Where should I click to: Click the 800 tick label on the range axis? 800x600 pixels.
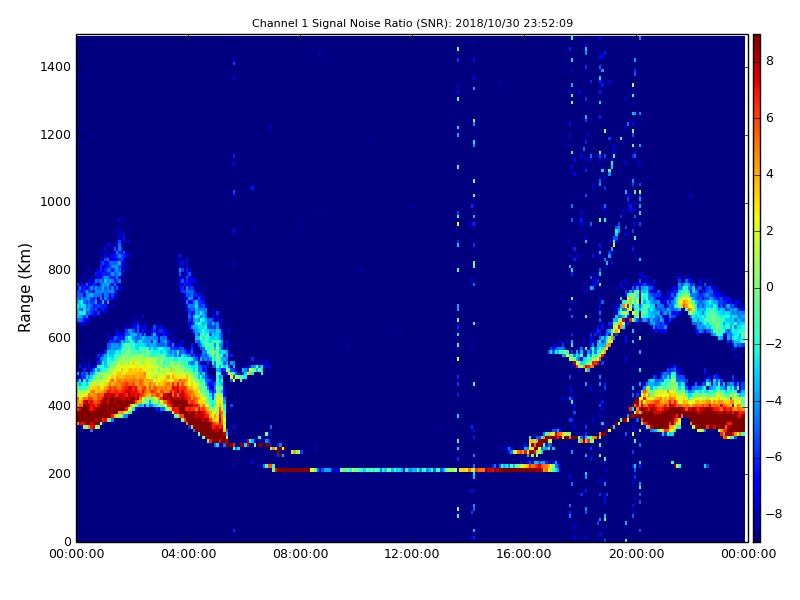[59, 270]
